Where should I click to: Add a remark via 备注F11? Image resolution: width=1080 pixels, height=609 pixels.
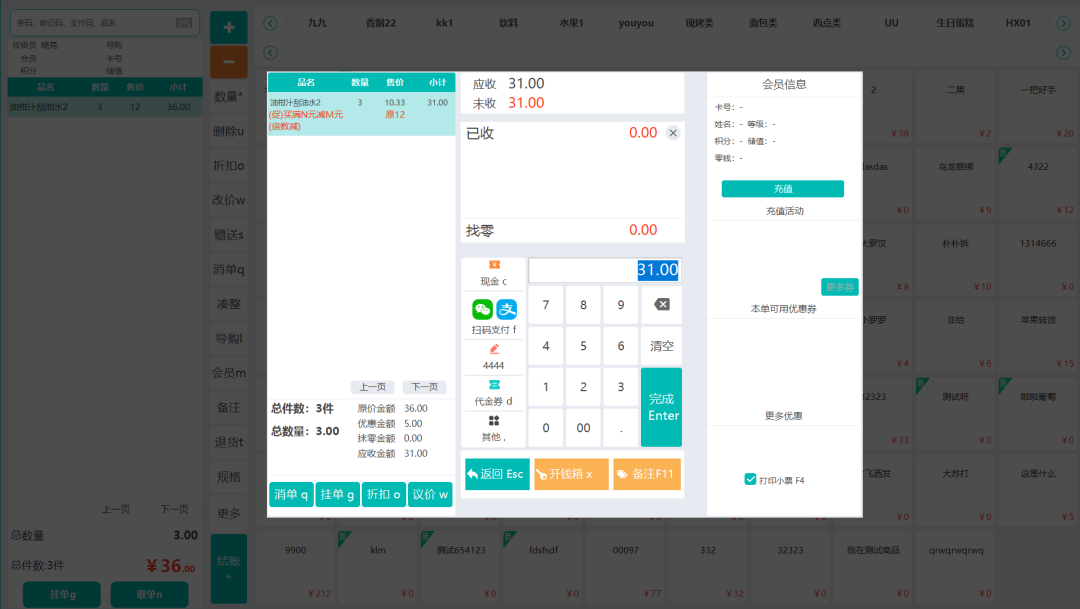[645, 474]
